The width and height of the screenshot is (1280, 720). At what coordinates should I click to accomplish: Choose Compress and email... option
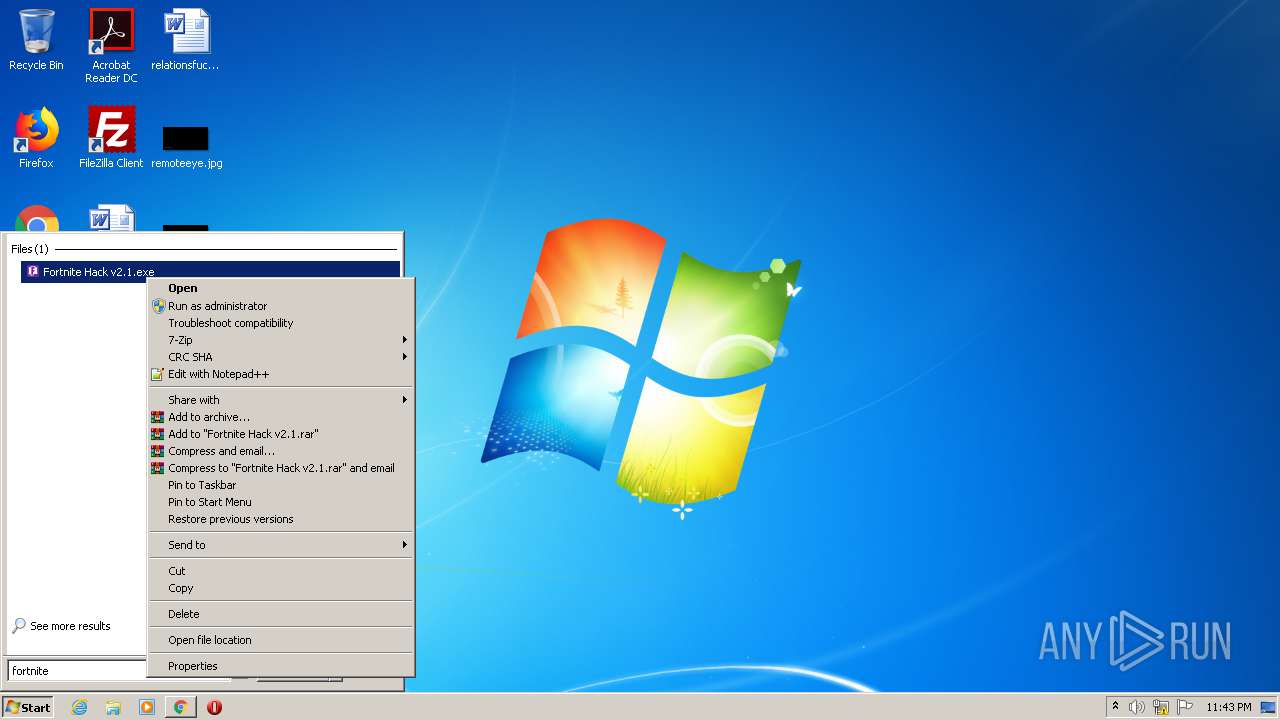coord(280,451)
